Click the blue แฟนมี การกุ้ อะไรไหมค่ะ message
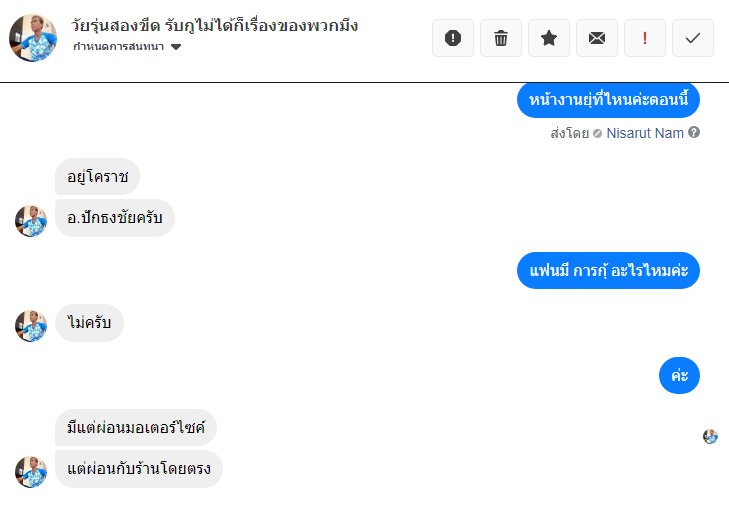The height and width of the screenshot is (520, 729). point(608,270)
